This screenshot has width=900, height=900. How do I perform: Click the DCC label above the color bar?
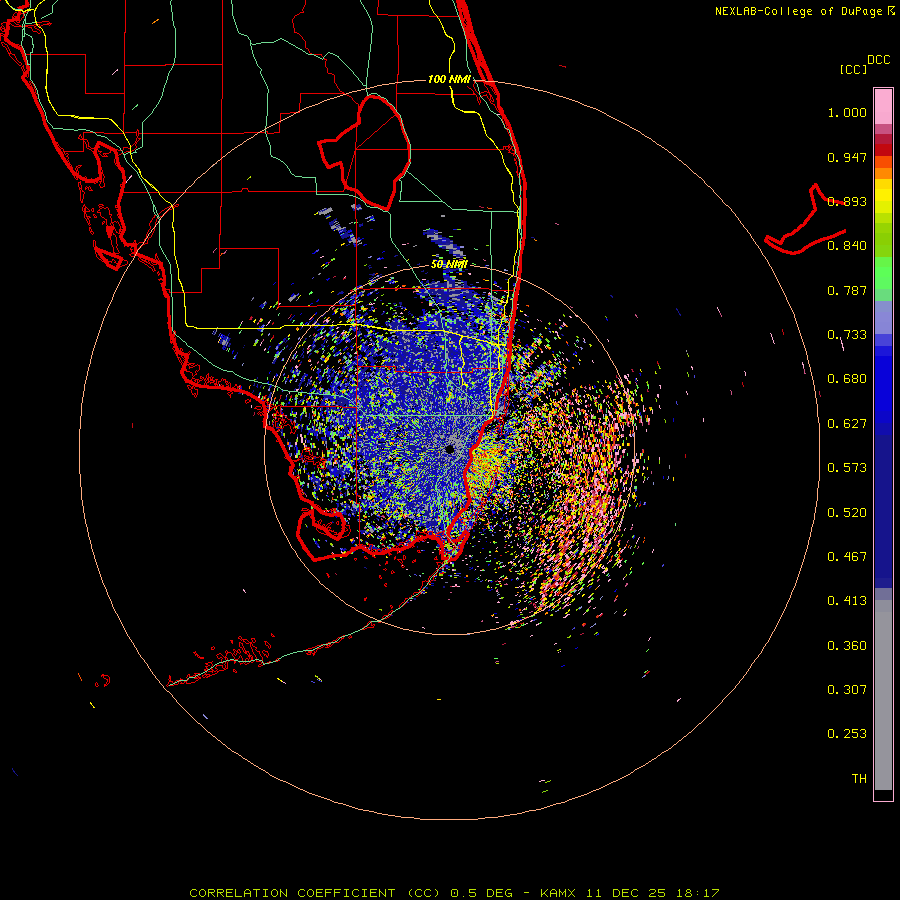click(x=878, y=60)
